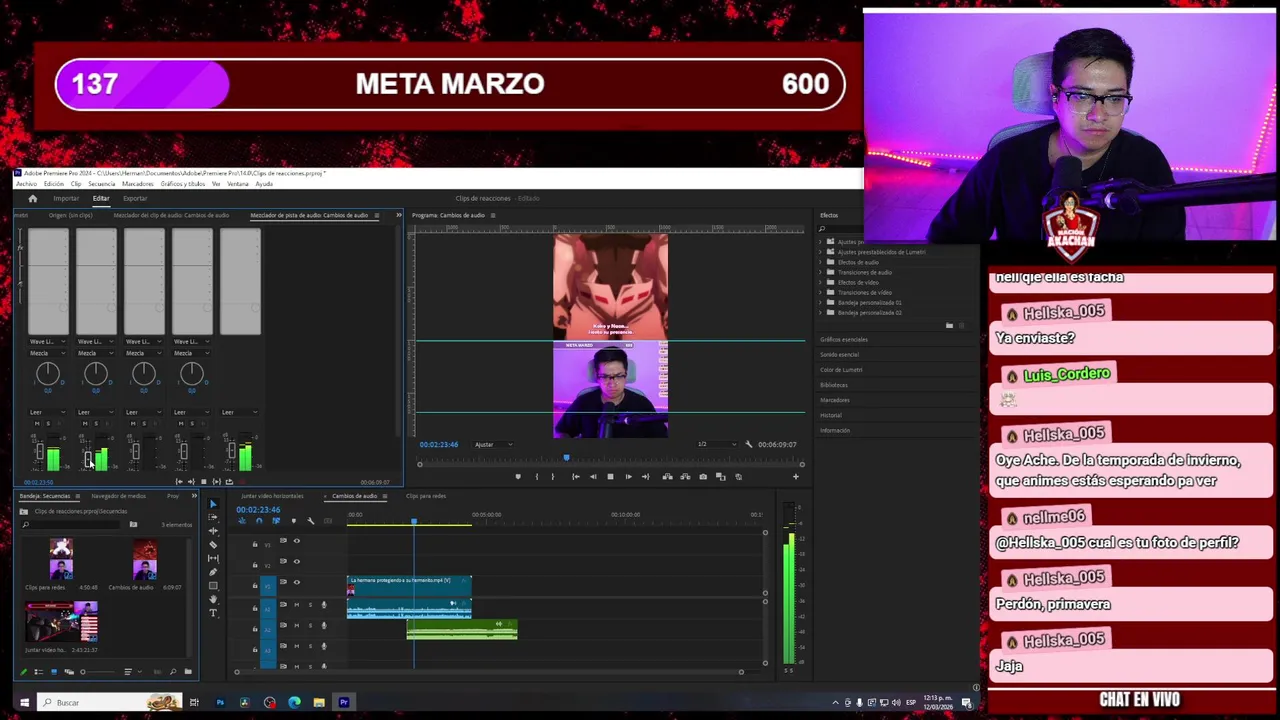Click new custom bin icon in Effects panel
The image size is (1280, 720).
(x=949, y=325)
